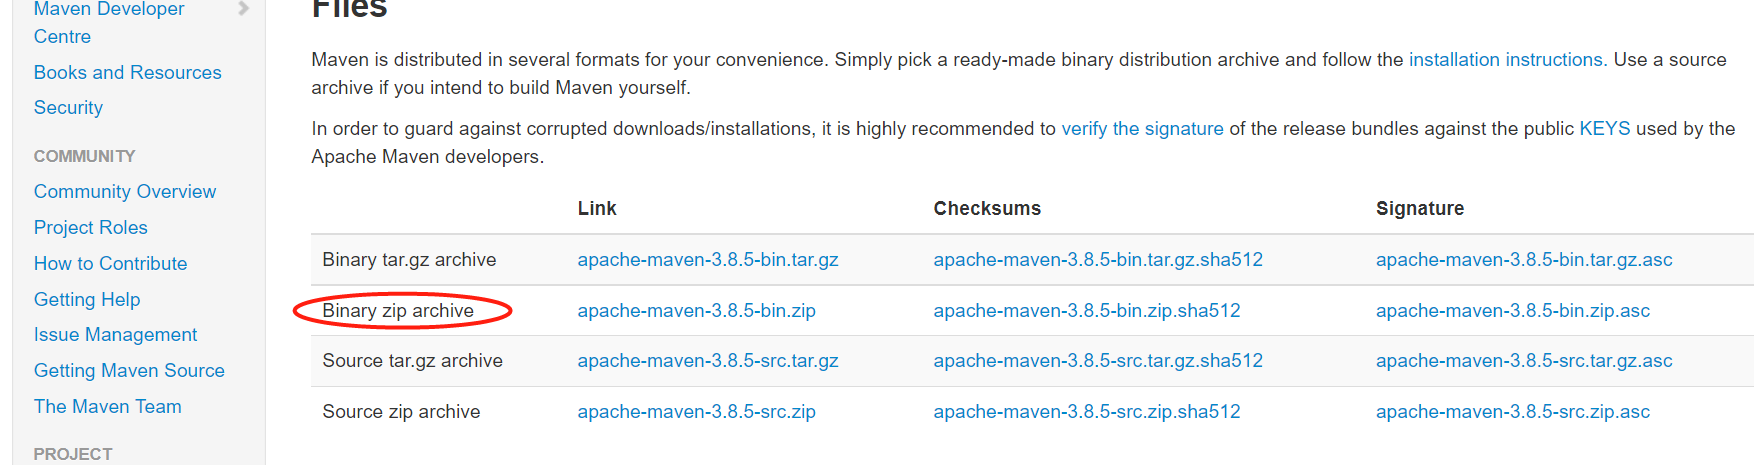1754x465 pixels.
Task: Open Issue Management sidebar link
Action: pyautogui.click(x=115, y=334)
